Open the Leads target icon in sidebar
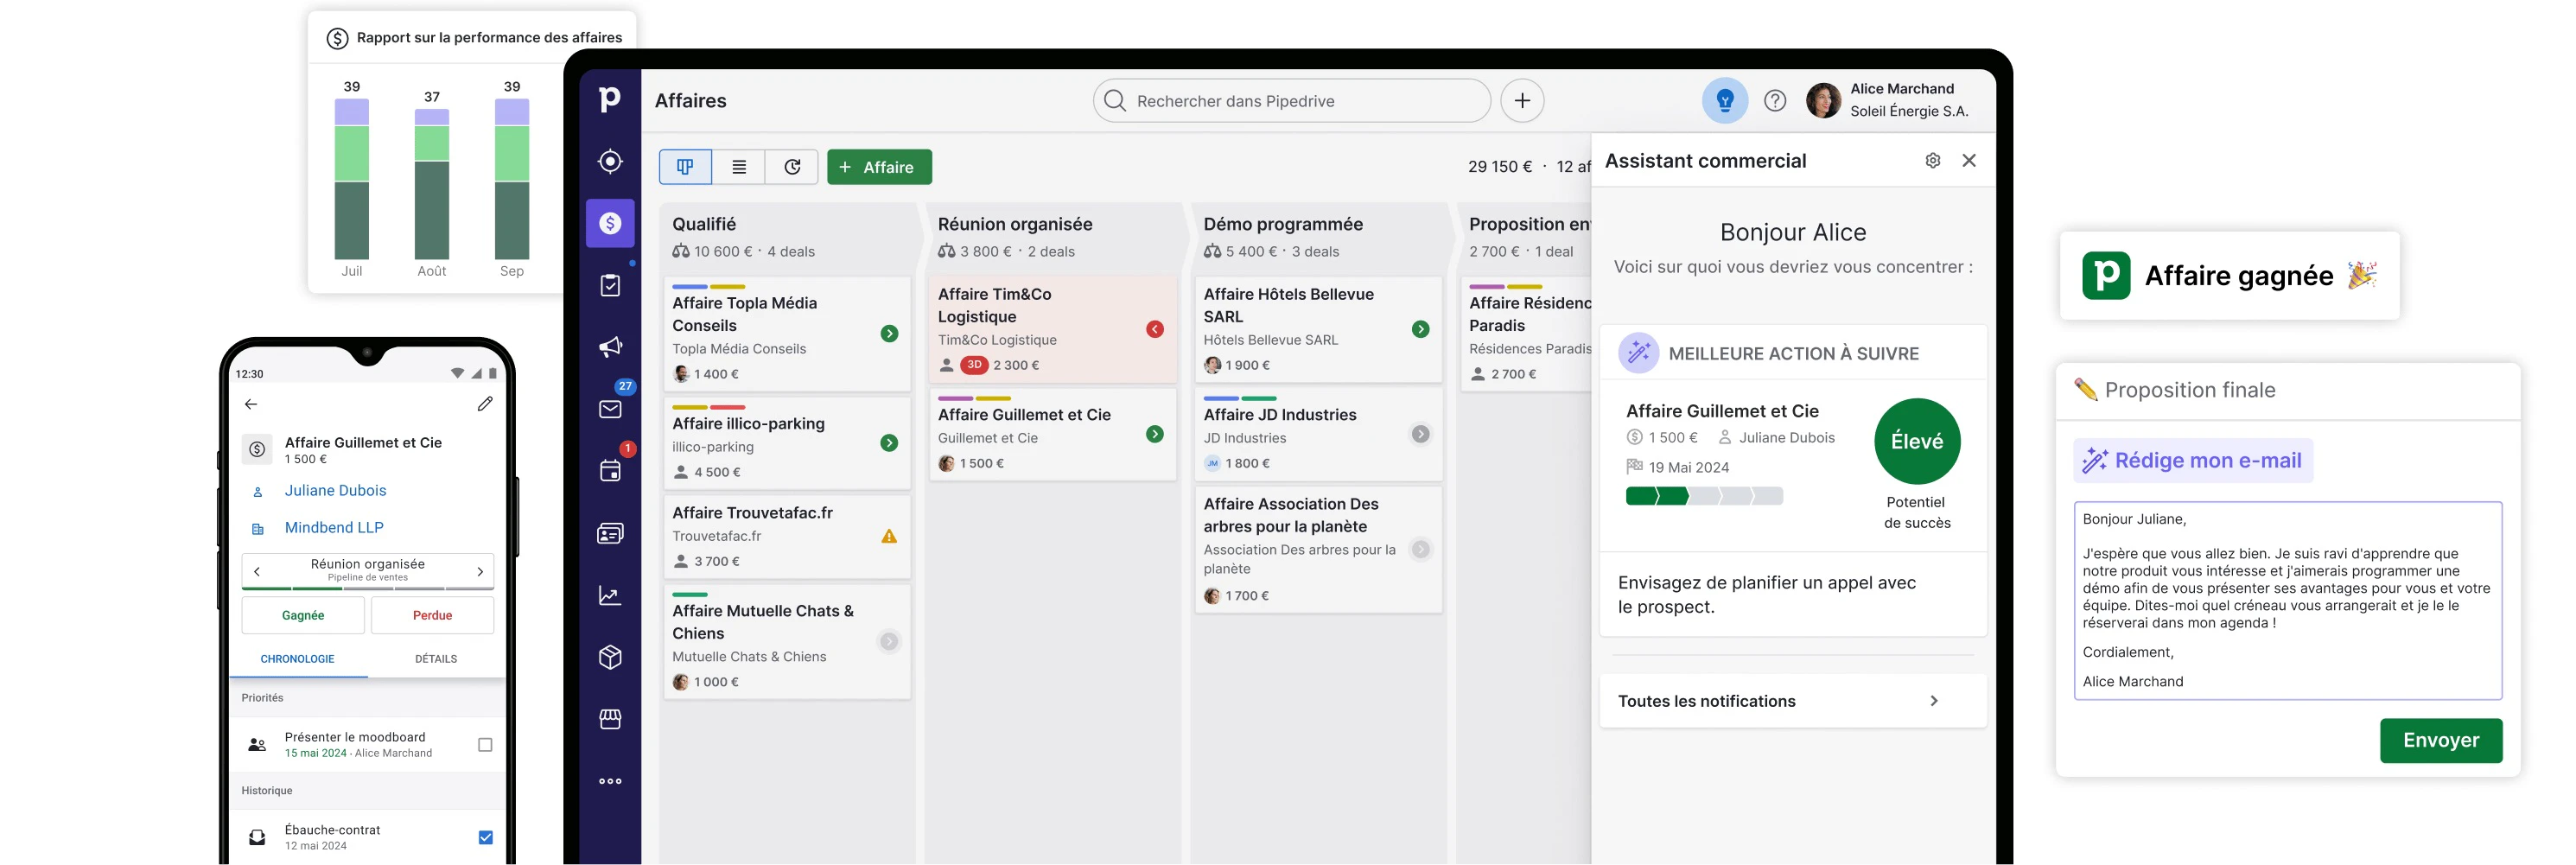The width and height of the screenshot is (2576, 865). tap(610, 161)
